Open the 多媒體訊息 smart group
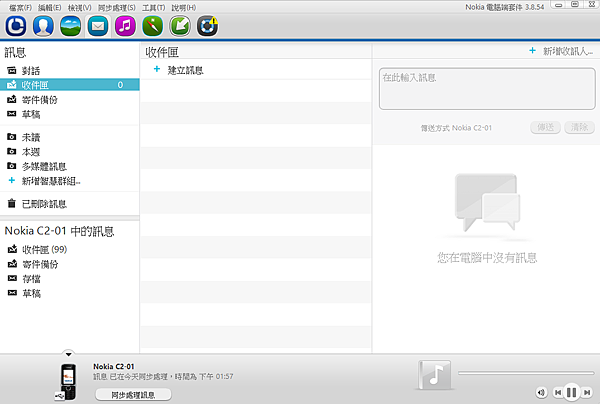 point(44,166)
